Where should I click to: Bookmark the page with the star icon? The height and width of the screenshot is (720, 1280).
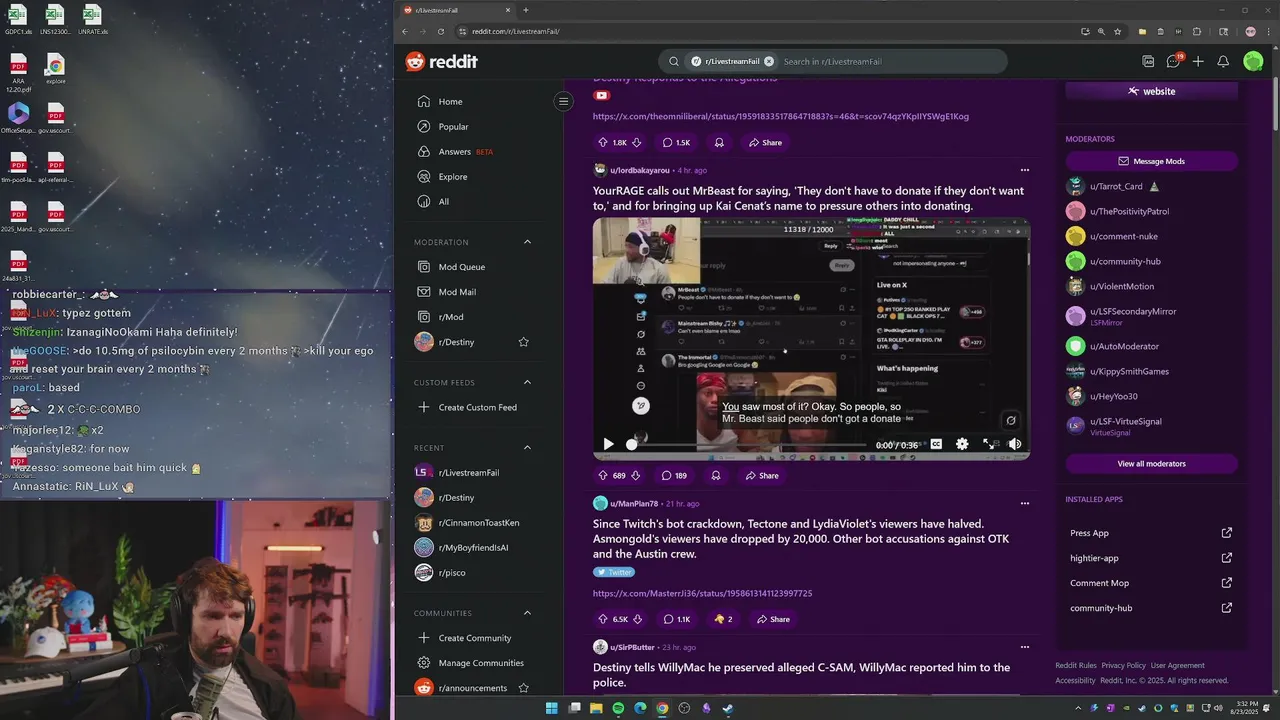coord(1118,31)
